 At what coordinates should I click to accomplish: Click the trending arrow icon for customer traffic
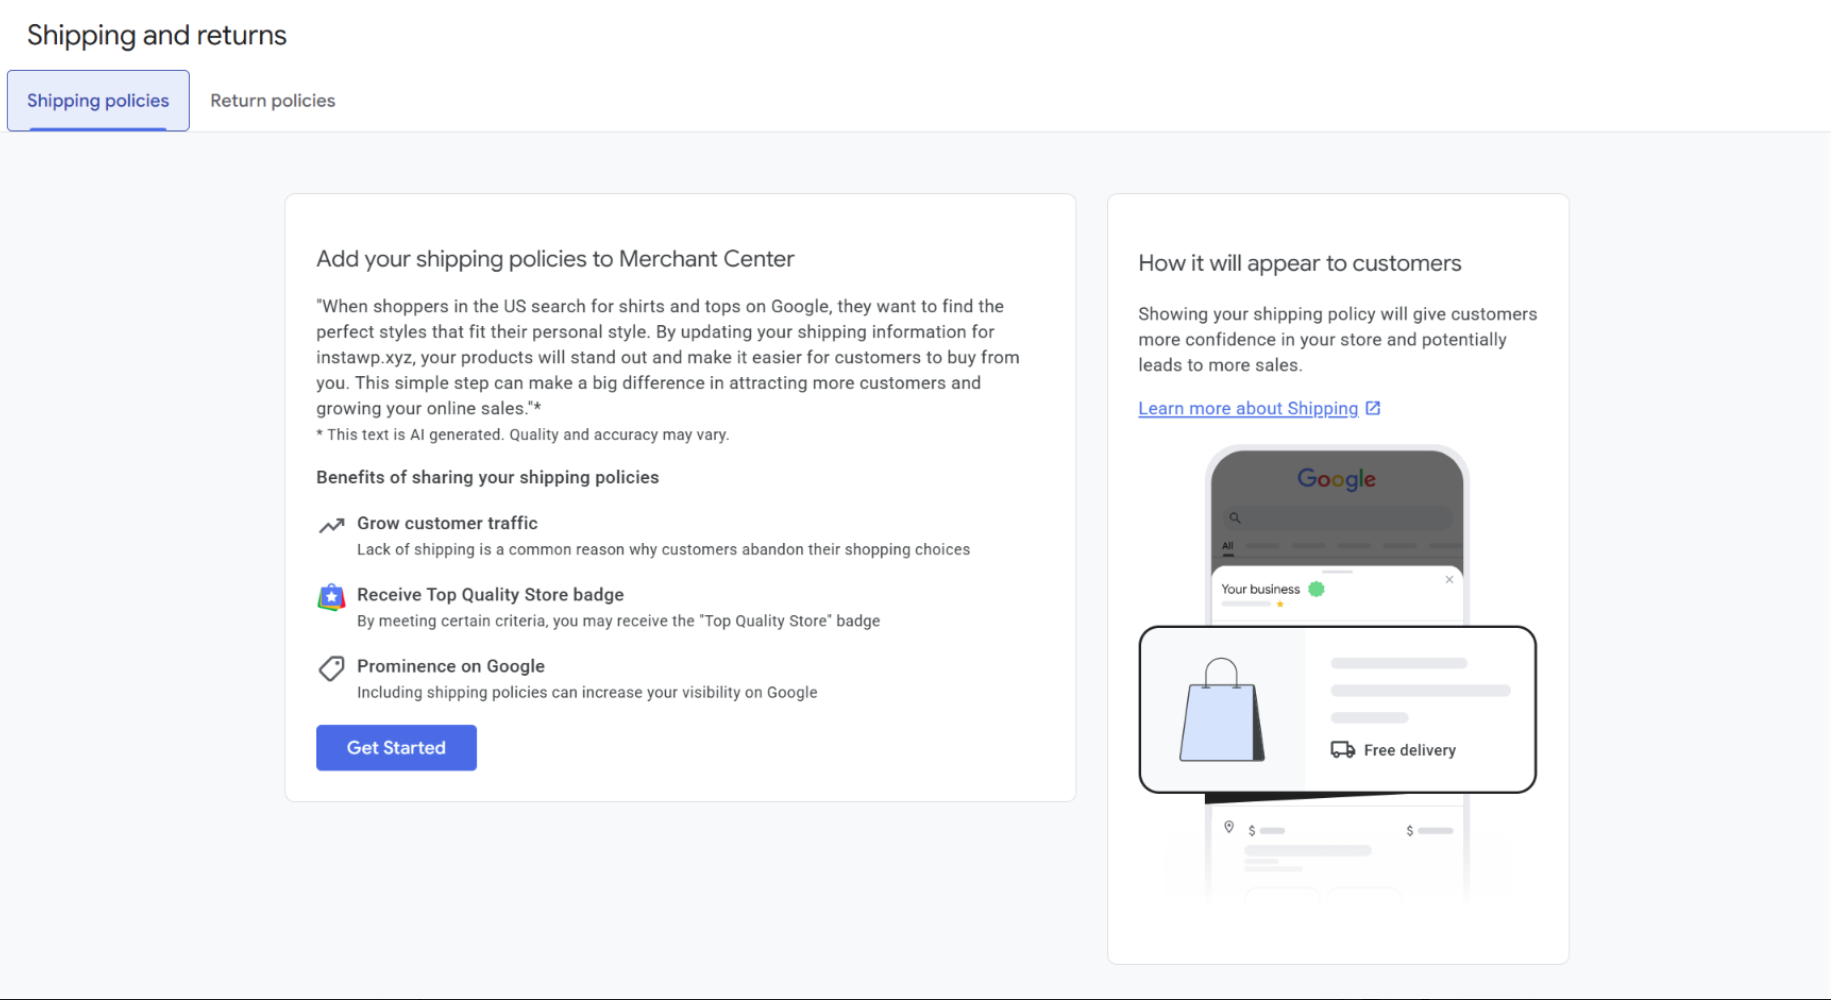pos(331,525)
